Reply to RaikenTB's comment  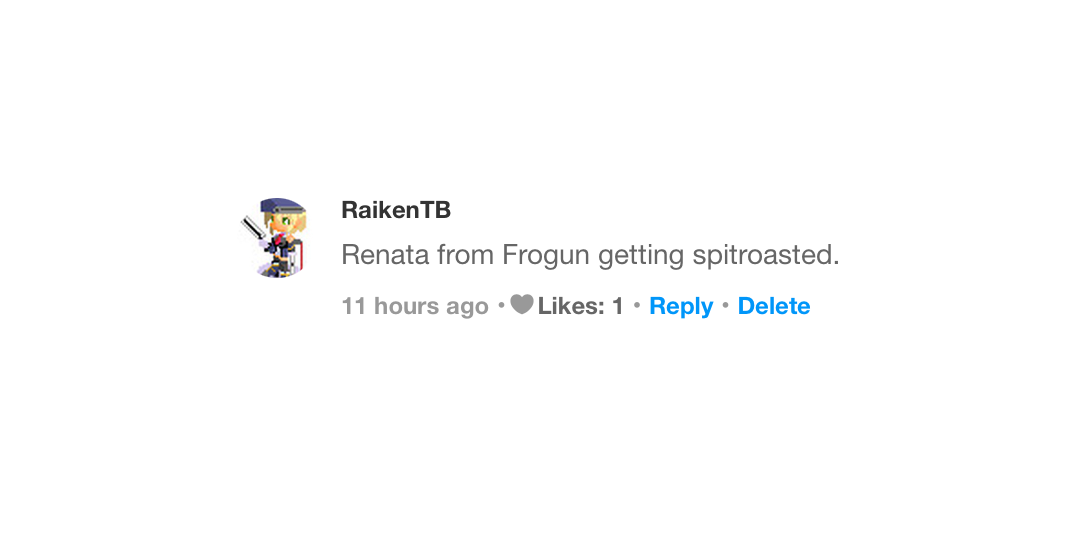point(681,306)
